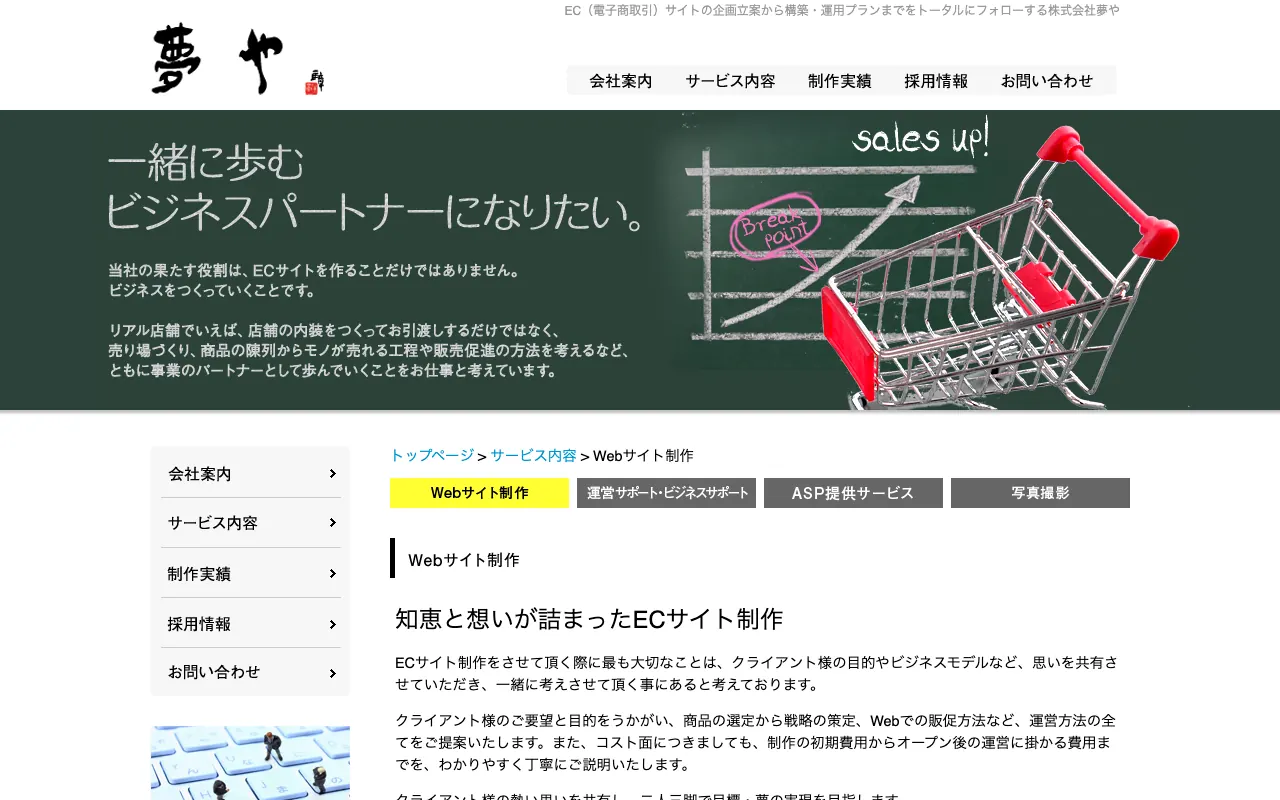This screenshot has height=800, width=1280.
Task: Click the heading 知恵と想いが詰まったECサイト制作
Action: (589, 619)
